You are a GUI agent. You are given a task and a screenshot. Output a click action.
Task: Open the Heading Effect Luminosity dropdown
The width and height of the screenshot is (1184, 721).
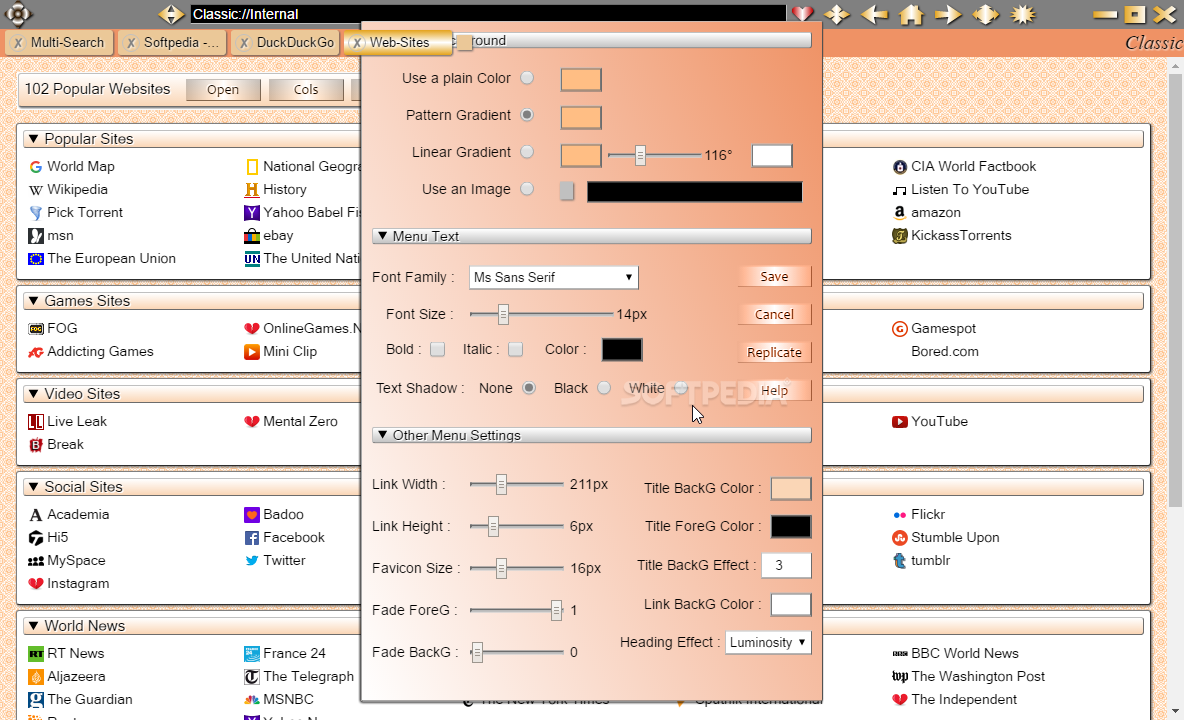click(x=768, y=642)
